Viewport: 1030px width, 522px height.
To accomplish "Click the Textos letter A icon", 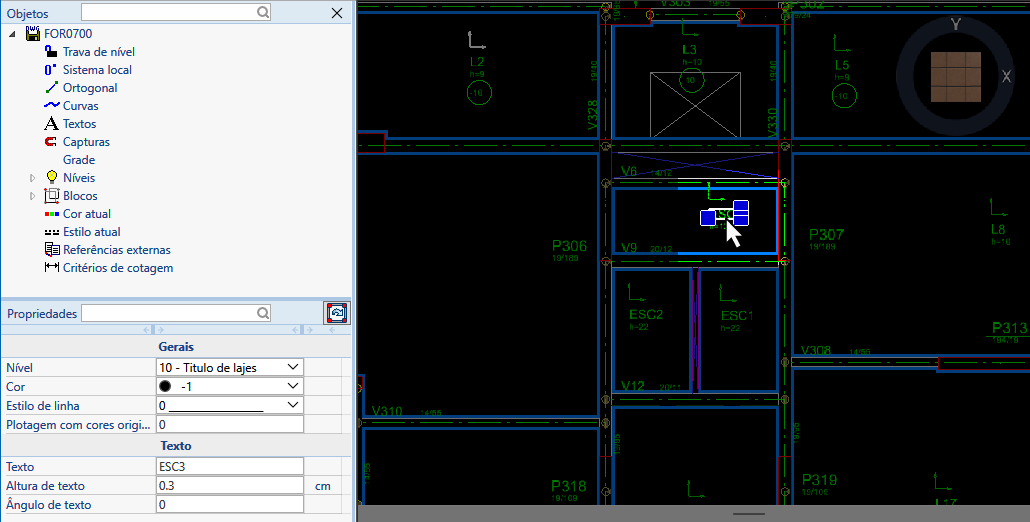I will point(52,124).
